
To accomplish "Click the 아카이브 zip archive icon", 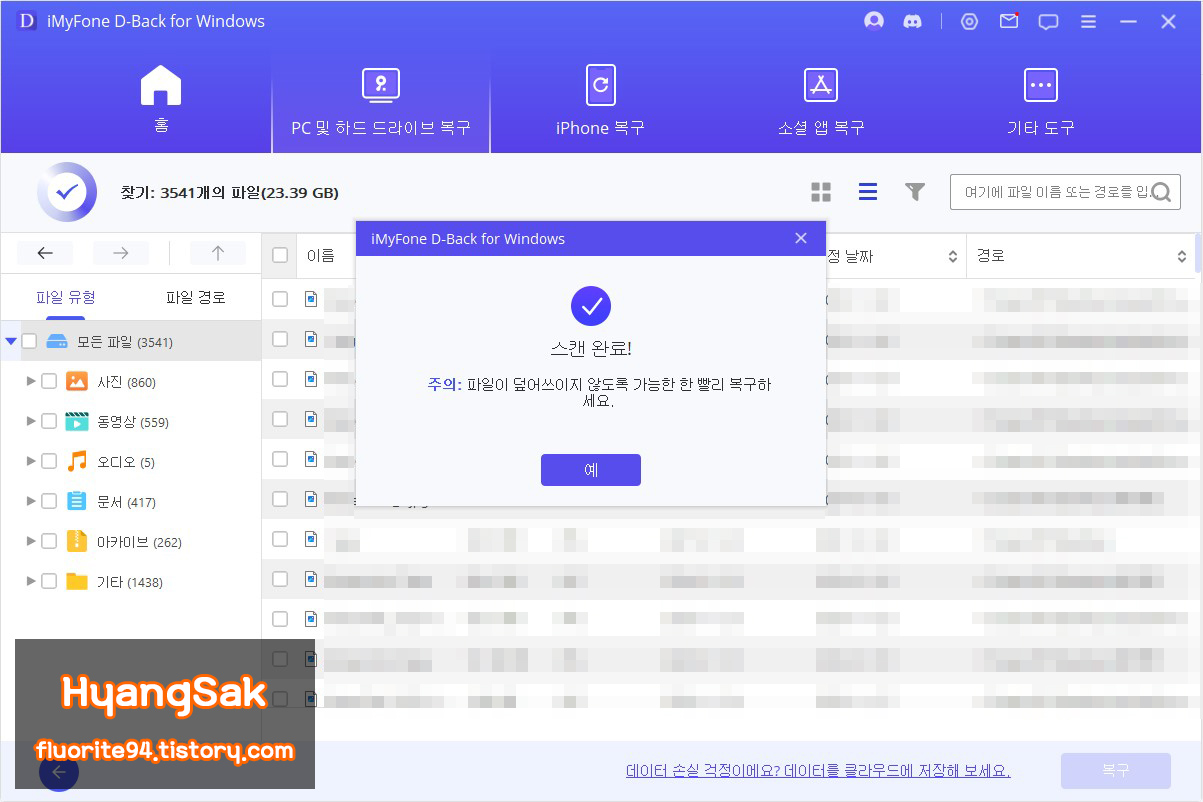I will [77, 541].
